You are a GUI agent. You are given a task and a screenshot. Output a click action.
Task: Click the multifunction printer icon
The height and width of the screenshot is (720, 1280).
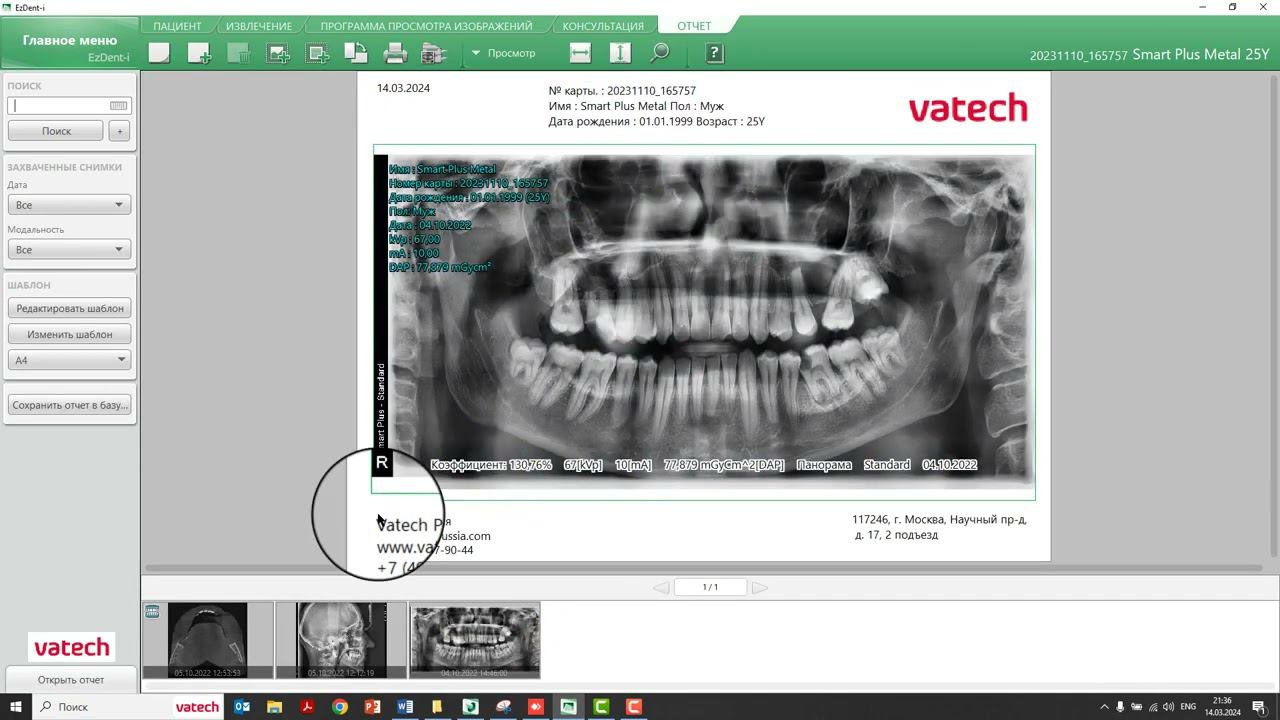tap(434, 53)
